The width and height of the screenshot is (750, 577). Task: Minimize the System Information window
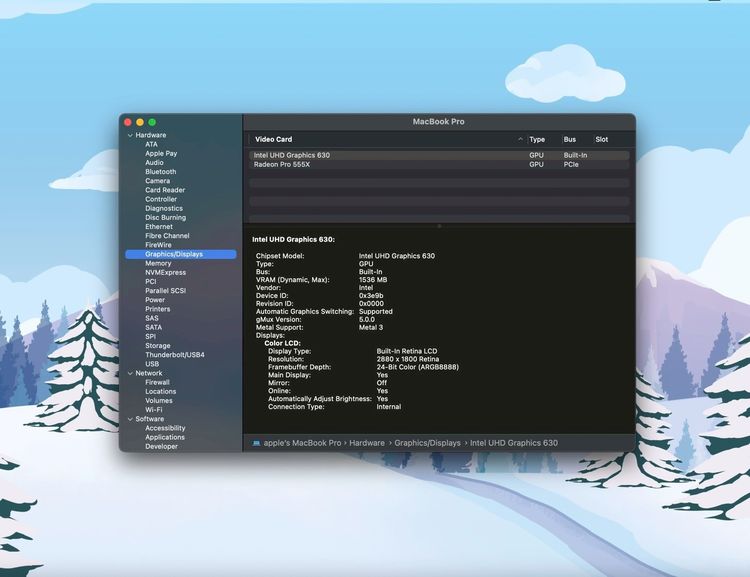coord(140,122)
